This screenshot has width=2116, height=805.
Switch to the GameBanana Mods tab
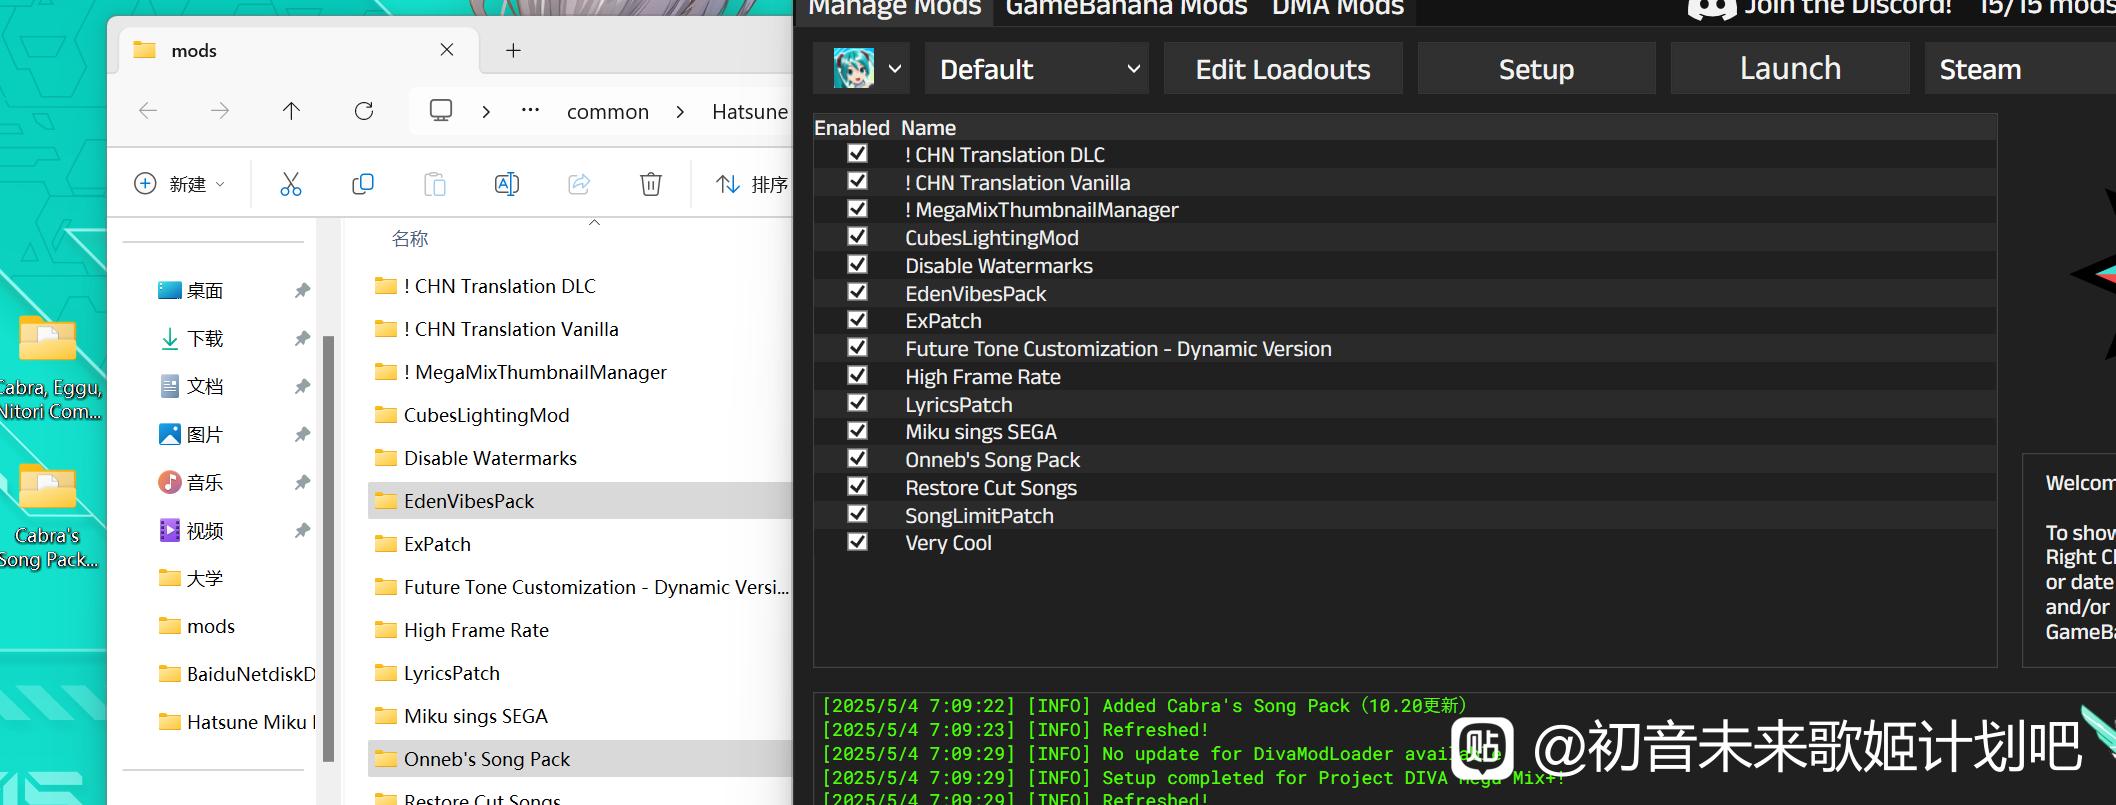point(1126,8)
